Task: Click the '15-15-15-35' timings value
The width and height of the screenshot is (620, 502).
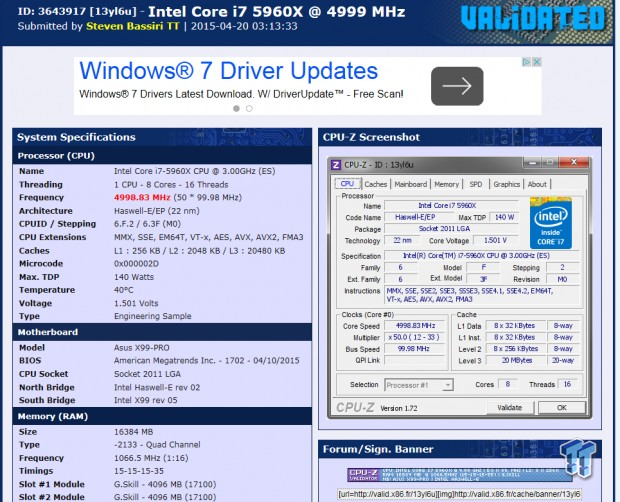Action: pyautogui.click(x=139, y=471)
